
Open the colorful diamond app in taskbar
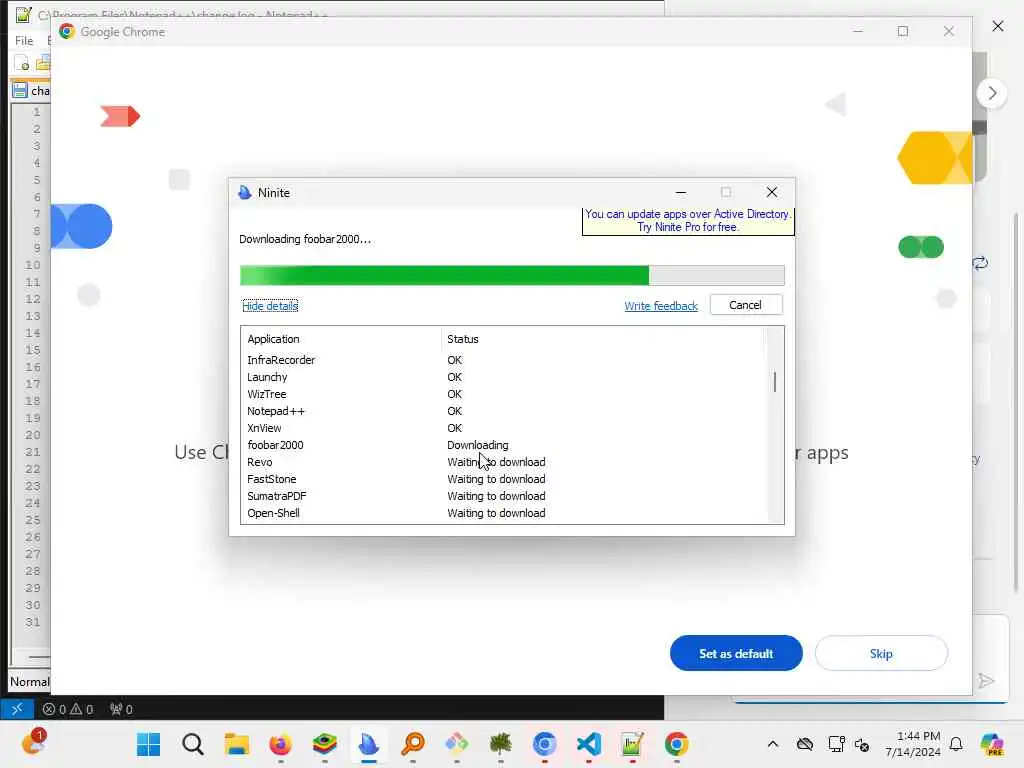click(456, 744)
